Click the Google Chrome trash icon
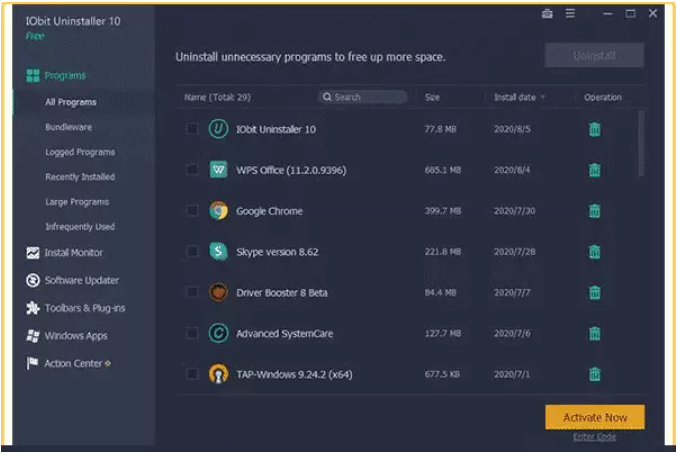The width and height of the screenshot is (678, 457). (595, 211)
